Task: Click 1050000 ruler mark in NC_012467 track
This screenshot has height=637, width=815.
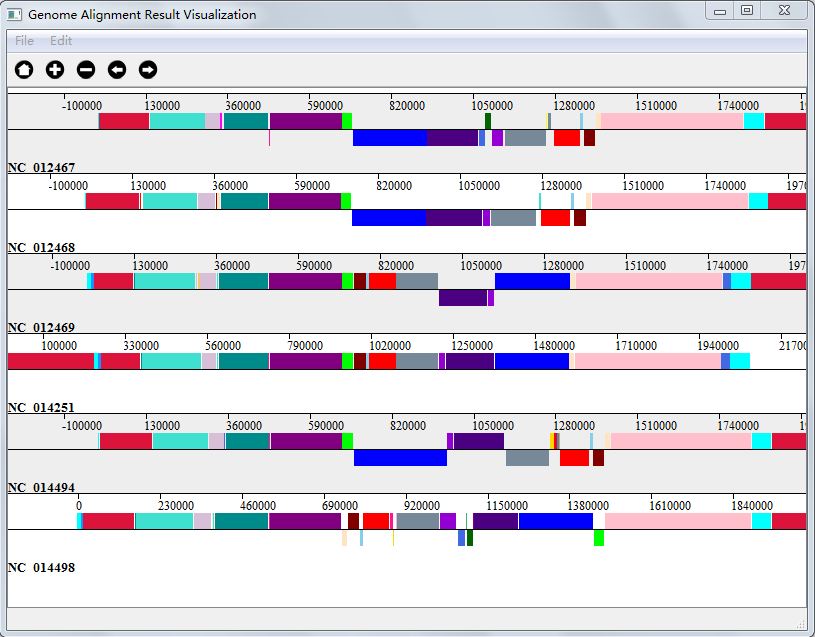Action: [492, 105]
